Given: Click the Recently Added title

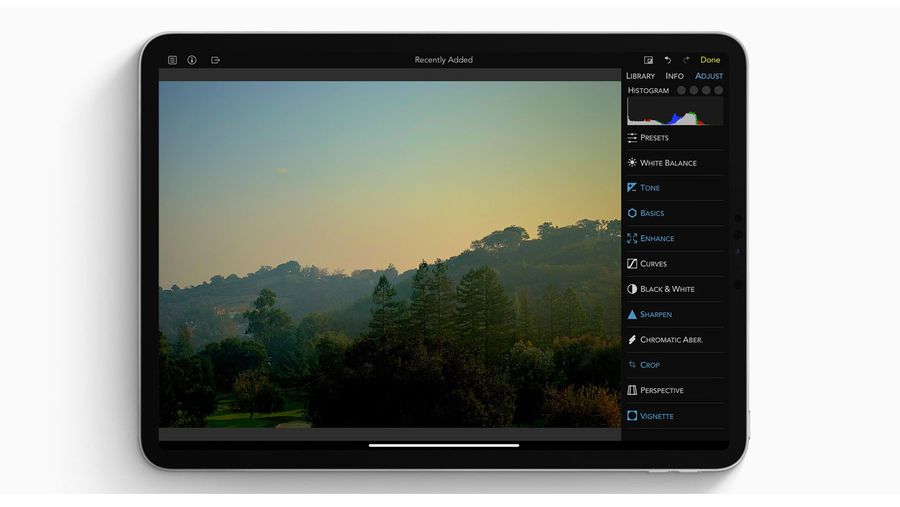Looking at the screenshot, I should click(444, 60).
